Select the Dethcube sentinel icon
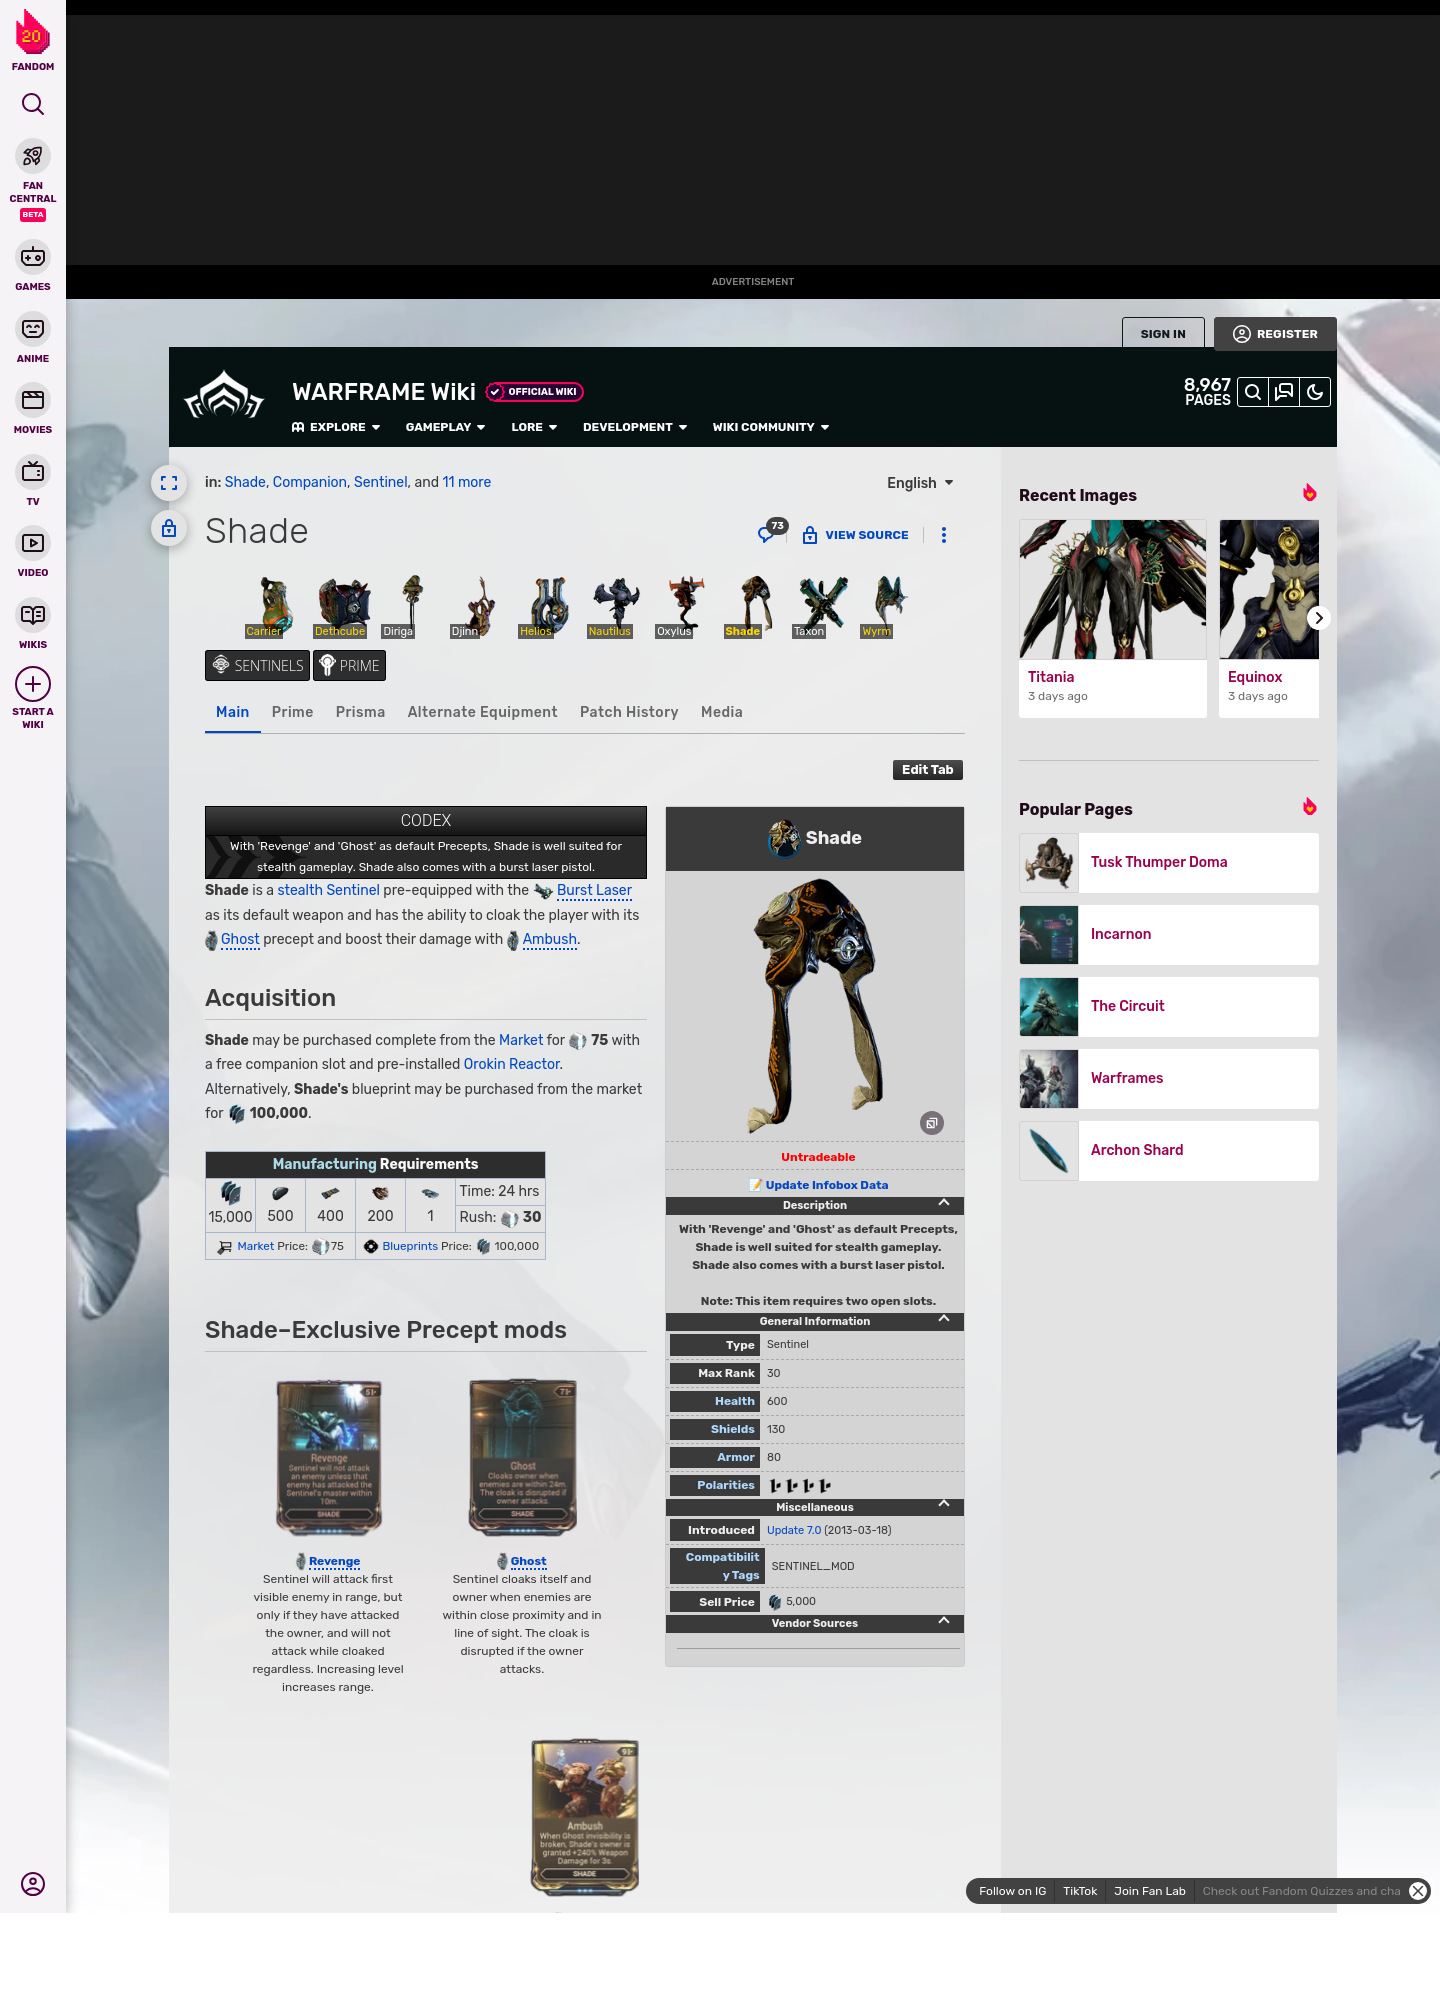 (343, 606)
